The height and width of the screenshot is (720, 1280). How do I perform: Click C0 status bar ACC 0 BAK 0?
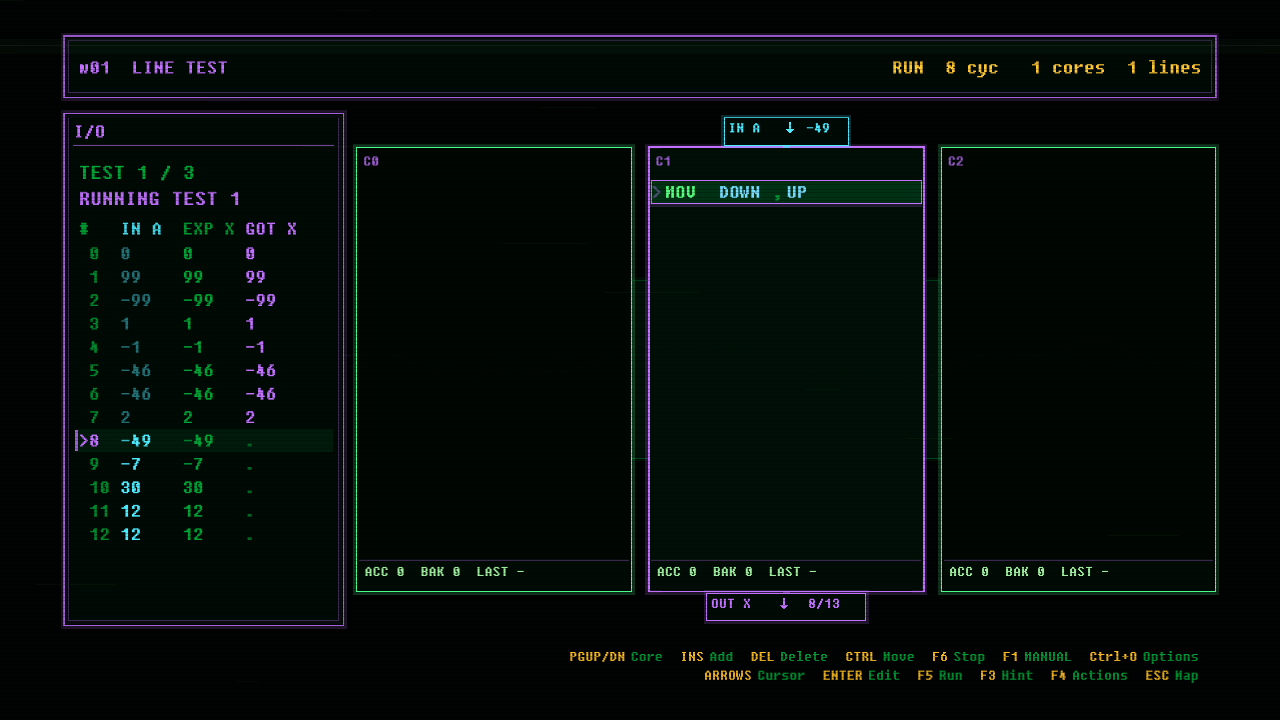[x=412, y=572]
